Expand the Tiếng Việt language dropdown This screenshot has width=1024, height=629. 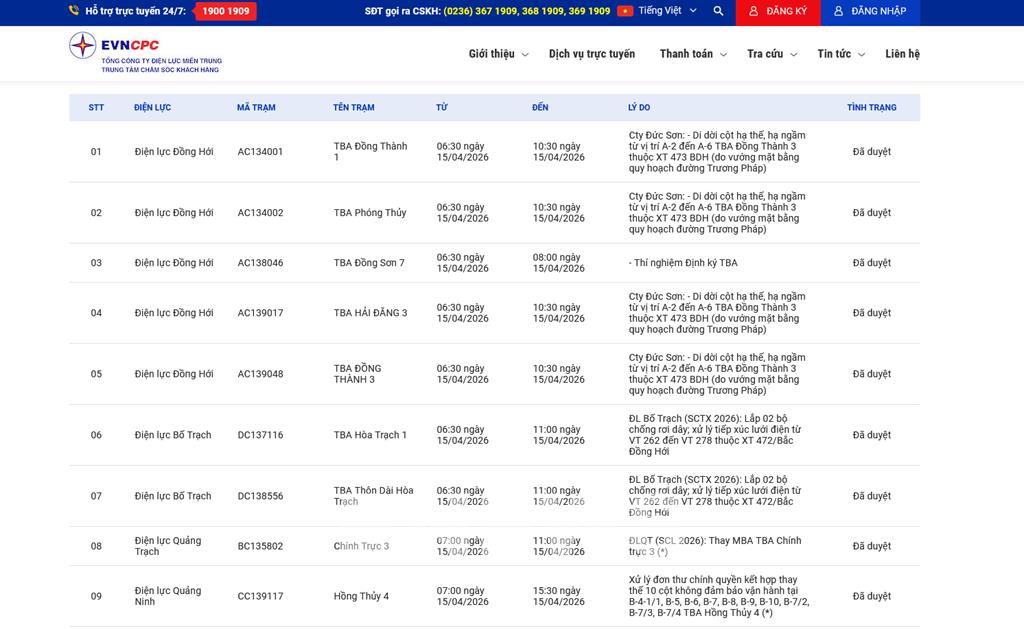(x=666, y=11)
